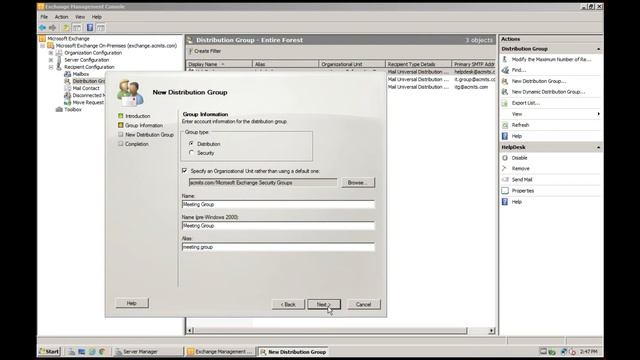Sort by Organizational Unit column header
This screenshot has height=360, width=640.
pos(352,64)
